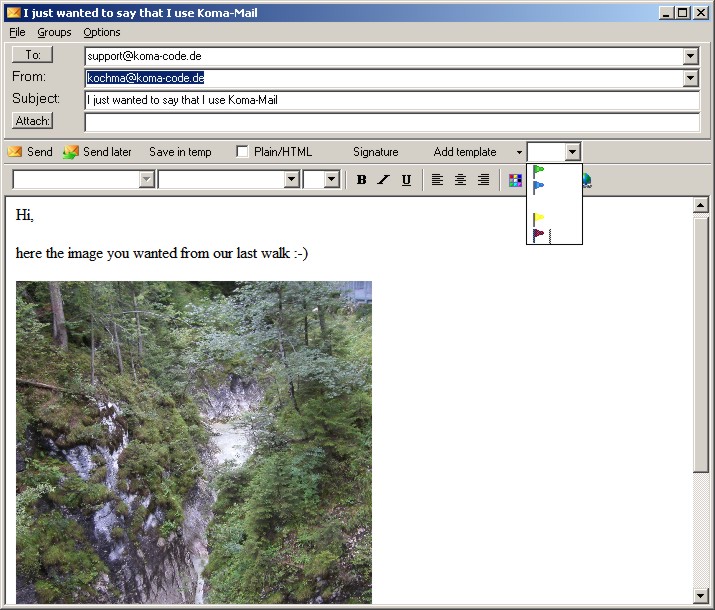Collapse the flag priority combo box
The width and height of the screenshot is (715, 610).
coord(572,152)
